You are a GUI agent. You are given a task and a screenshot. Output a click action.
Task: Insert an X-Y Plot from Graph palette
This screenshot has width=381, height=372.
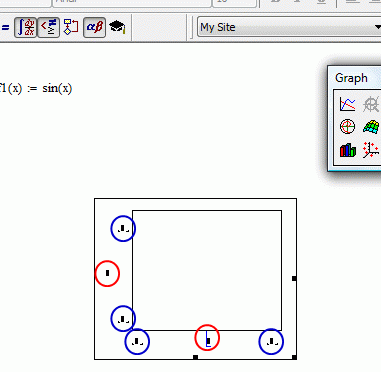347,104
